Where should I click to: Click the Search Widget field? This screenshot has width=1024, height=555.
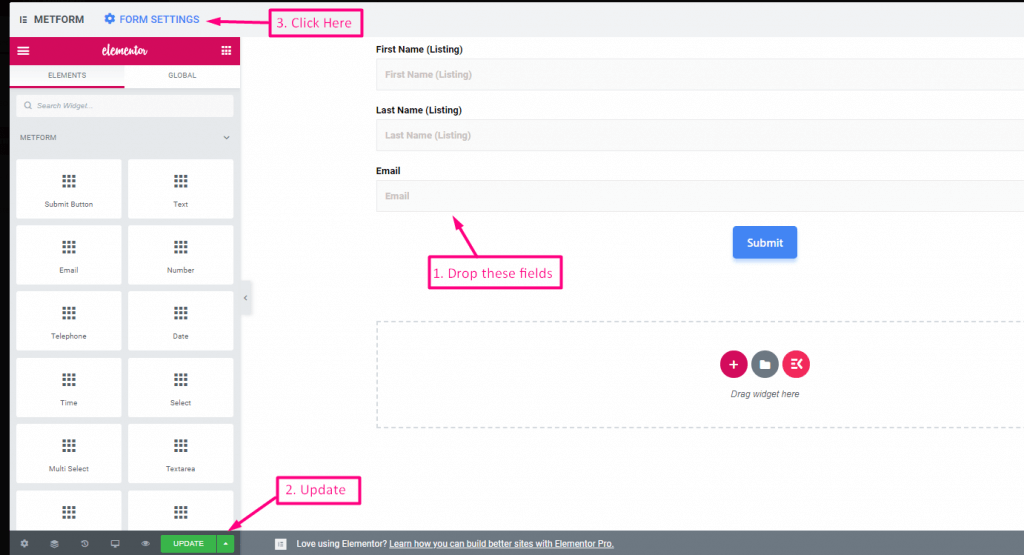(125, 106)
